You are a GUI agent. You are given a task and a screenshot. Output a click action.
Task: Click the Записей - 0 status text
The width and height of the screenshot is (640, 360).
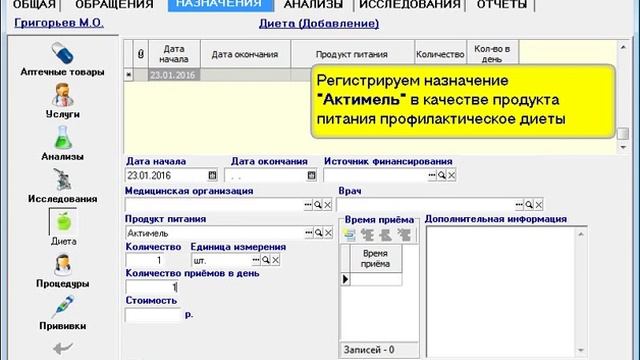[x=369, y=350]
